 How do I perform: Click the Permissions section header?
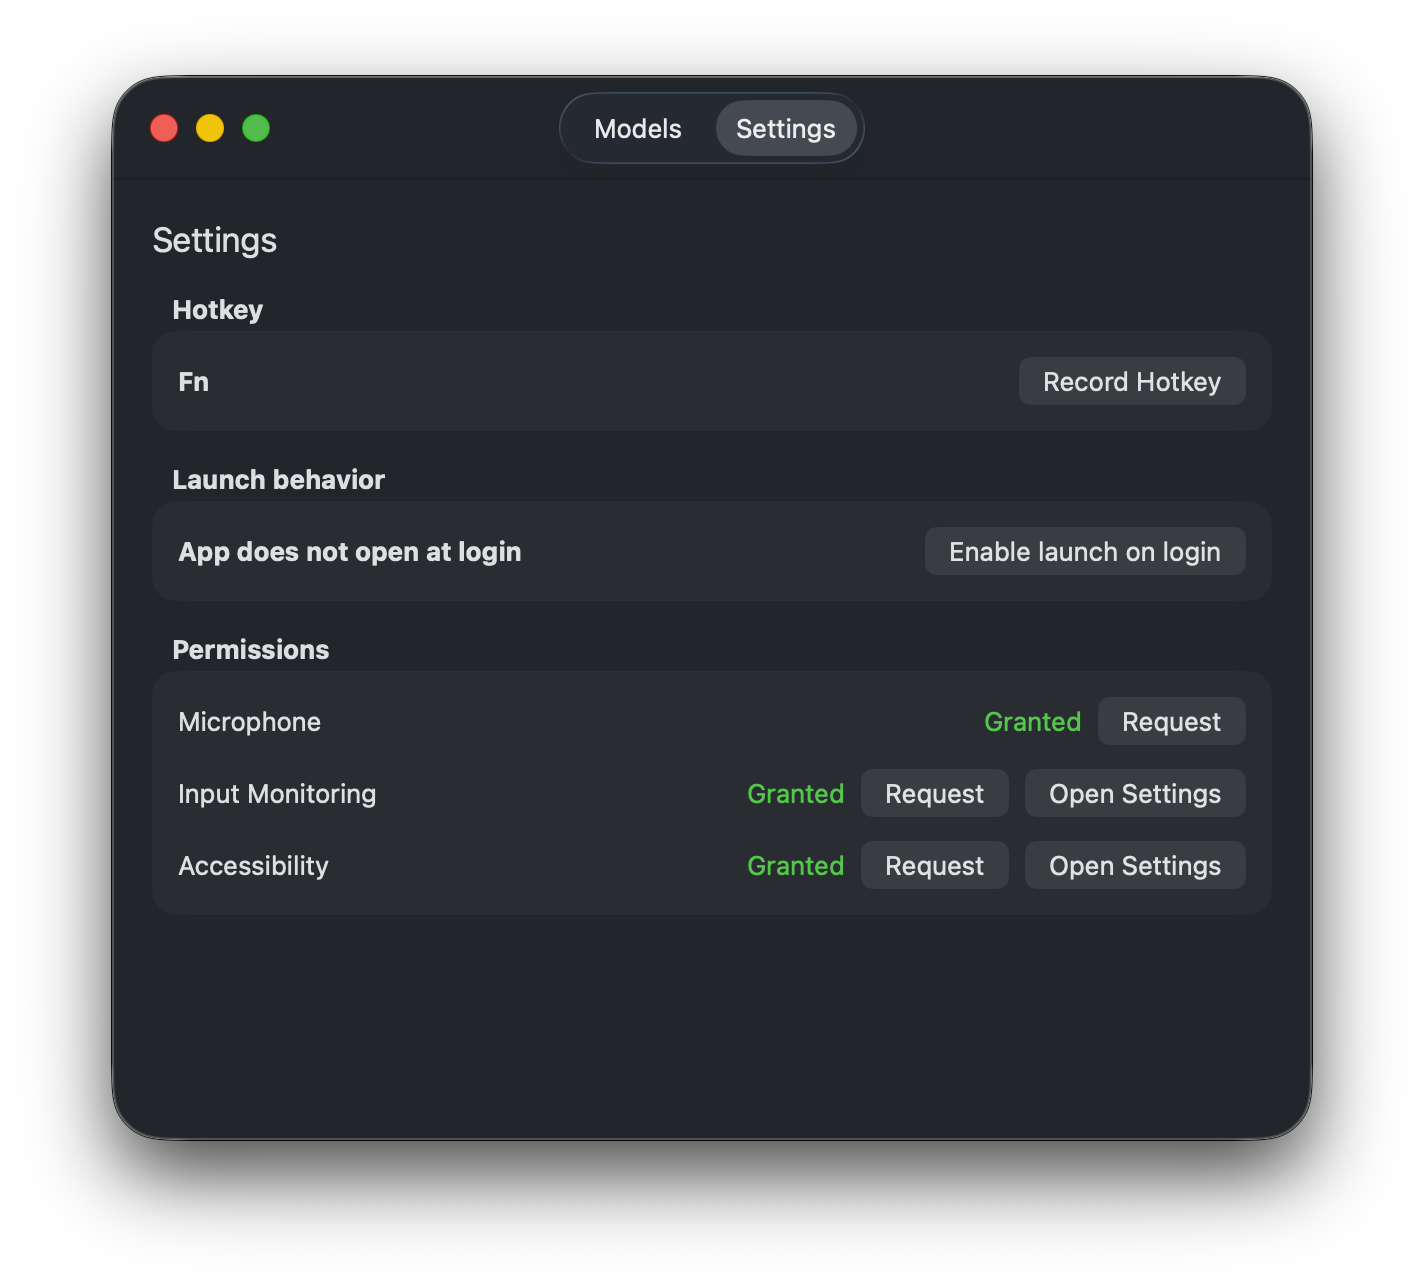pos(251,649)
